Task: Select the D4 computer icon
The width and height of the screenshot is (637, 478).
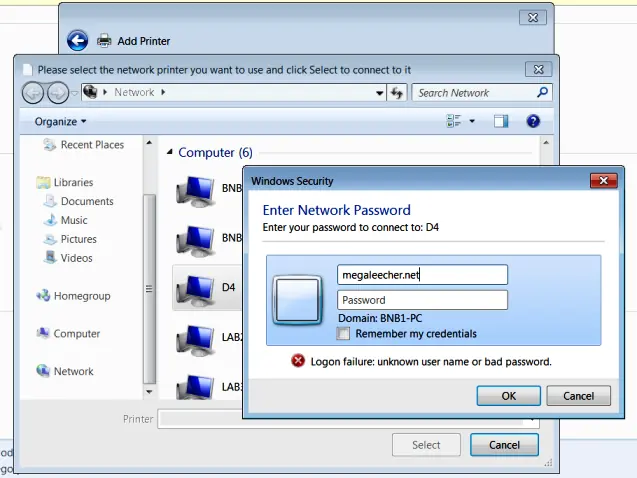Action: [x=195, y=290]
